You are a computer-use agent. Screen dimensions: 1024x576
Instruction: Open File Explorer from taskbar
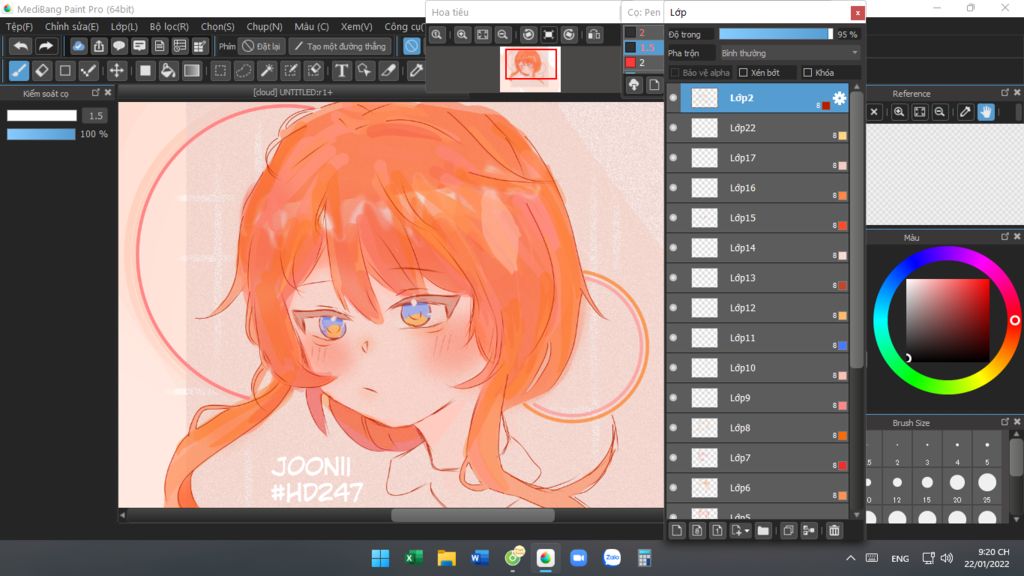click(447, 558)
